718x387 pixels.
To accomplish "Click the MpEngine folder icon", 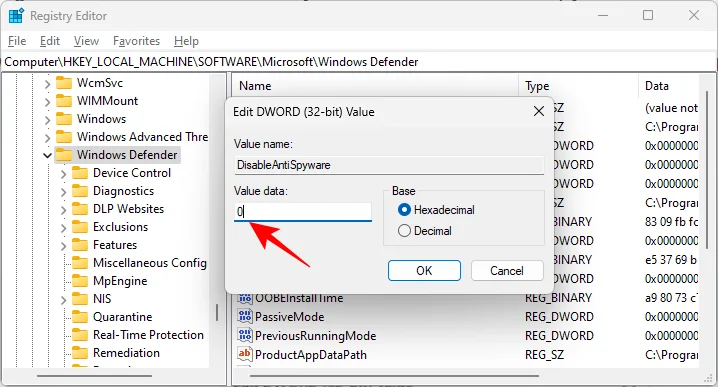I will click(x=80, y=281).
